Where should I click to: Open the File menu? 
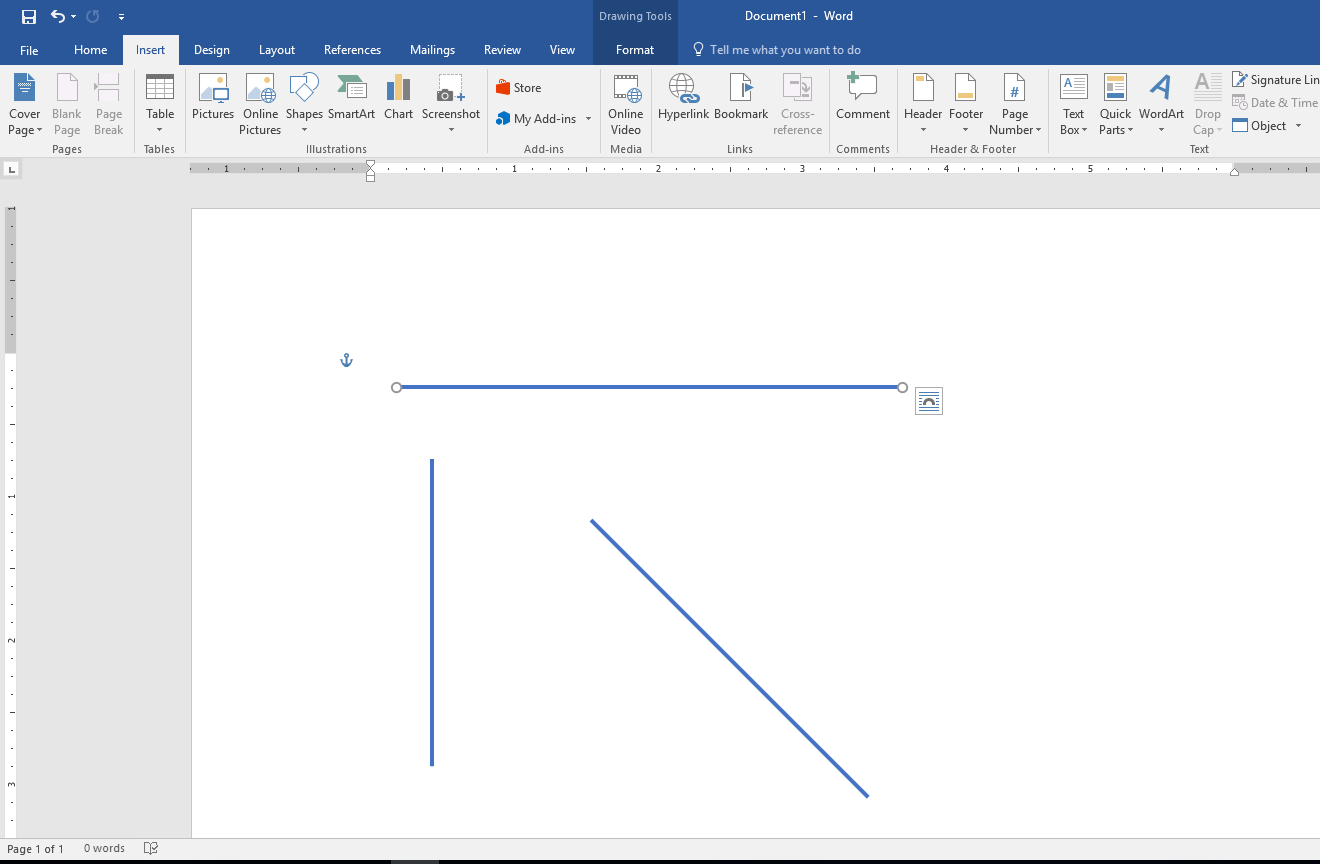(29, 50)
